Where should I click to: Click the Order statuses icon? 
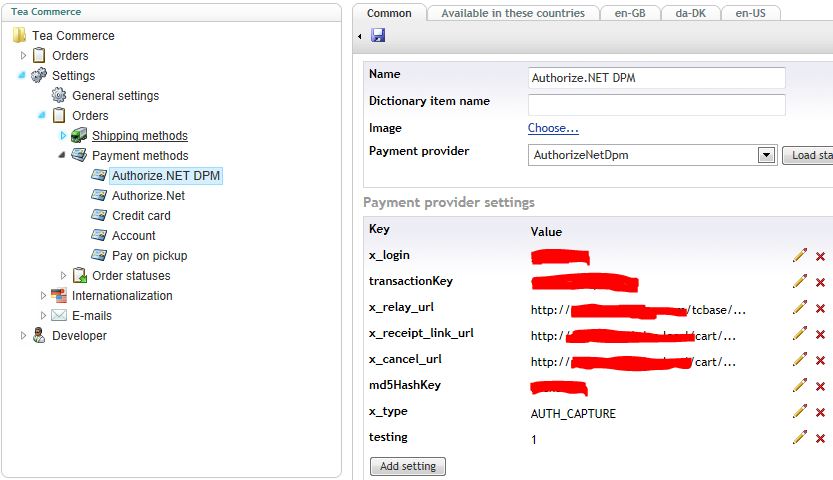point(80,275)
